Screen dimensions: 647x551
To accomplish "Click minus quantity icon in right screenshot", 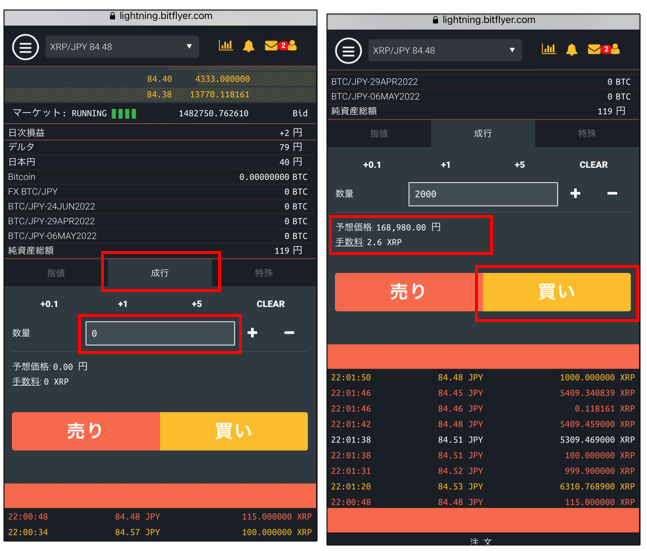I will coord(612,193).
